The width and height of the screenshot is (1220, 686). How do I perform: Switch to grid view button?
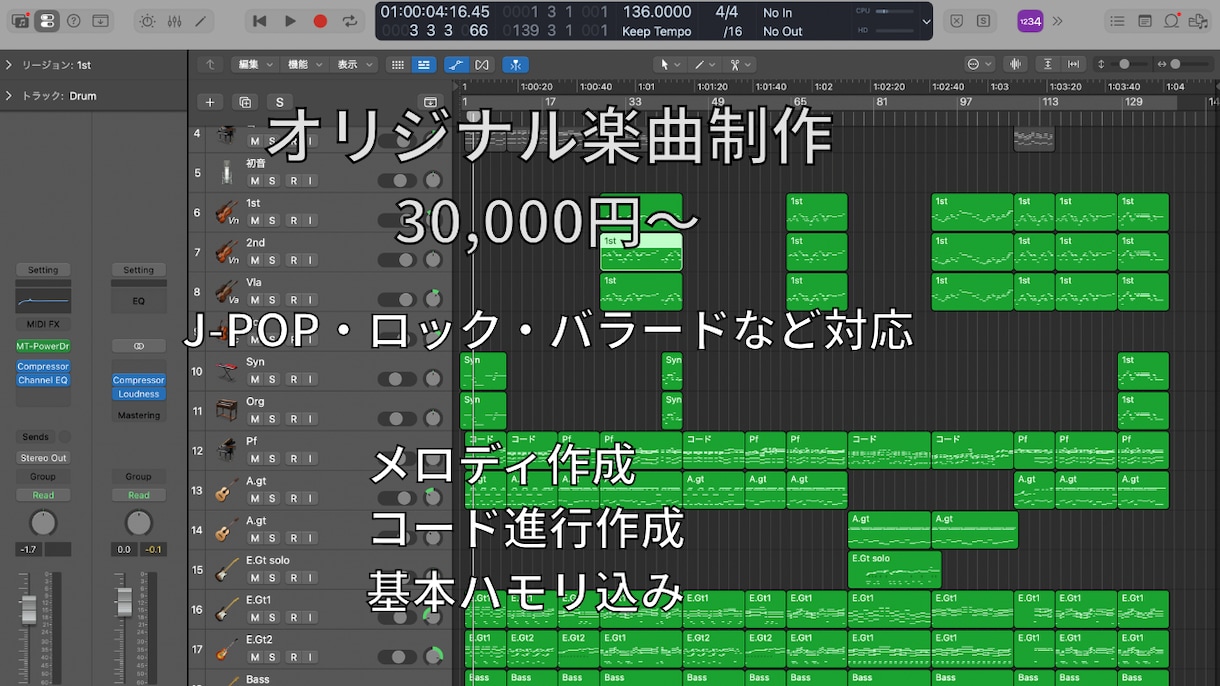click(x=398, y=65)
